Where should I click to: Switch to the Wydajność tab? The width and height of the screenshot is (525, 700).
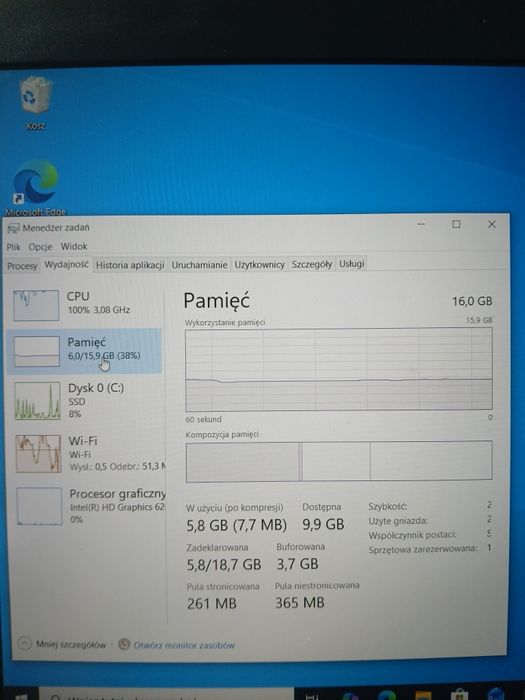point(67,264)
